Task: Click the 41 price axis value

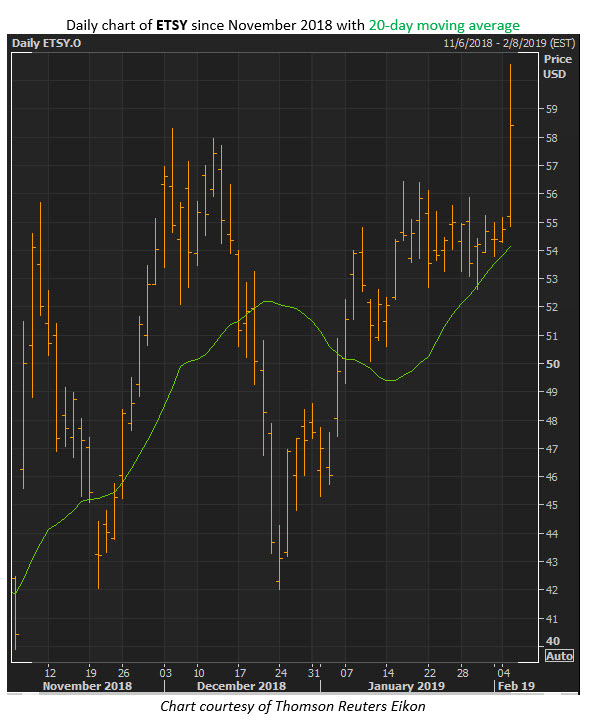Action: click(x=551, y=619)
